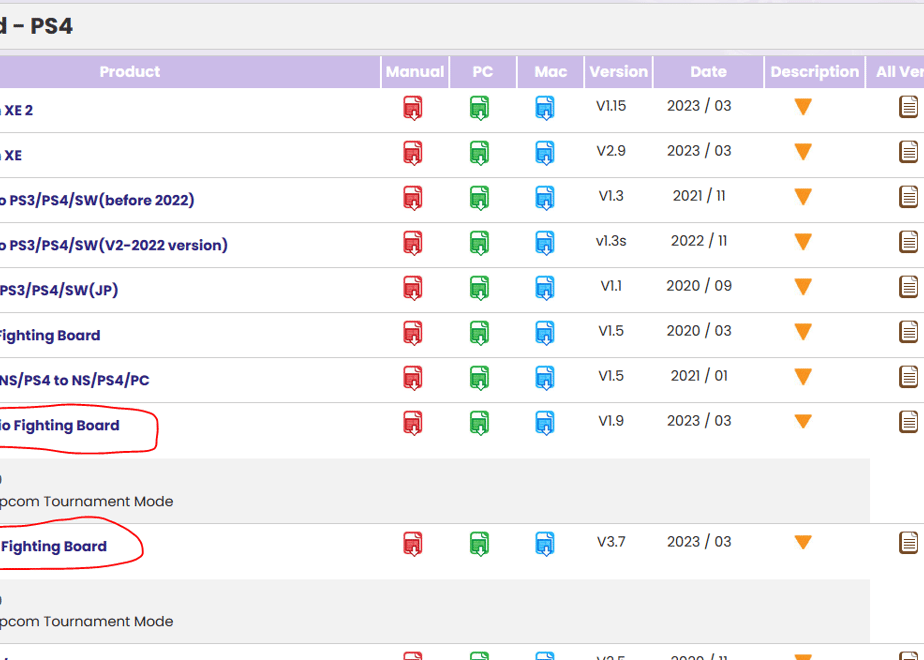Download the manual for XE 2
Screen dimensions: 924x660
413,108
